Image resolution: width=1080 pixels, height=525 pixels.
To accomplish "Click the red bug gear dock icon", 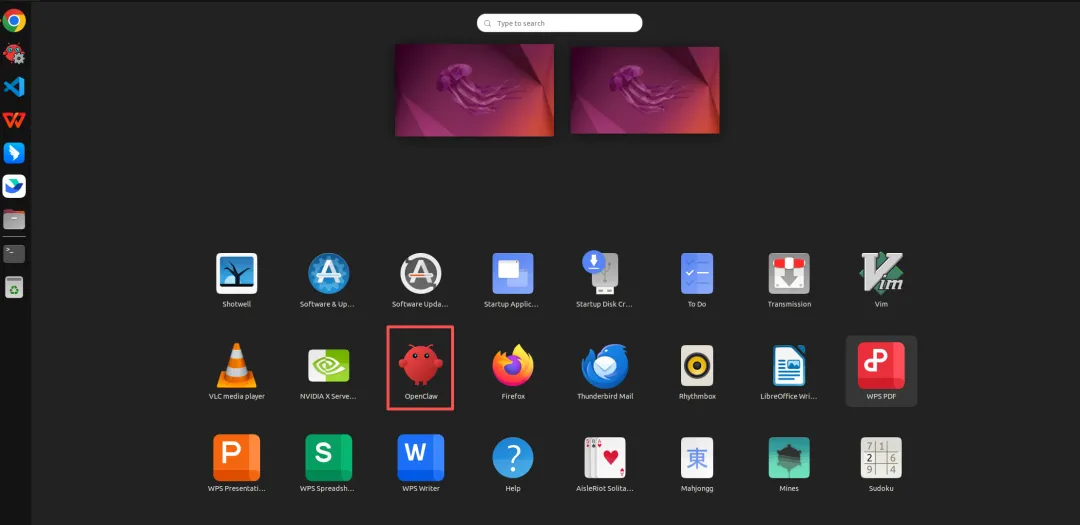I will (14, 53).
